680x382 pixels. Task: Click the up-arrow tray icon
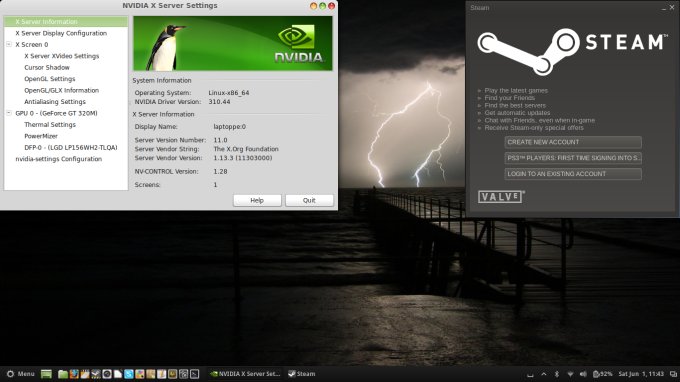[544, 374]
